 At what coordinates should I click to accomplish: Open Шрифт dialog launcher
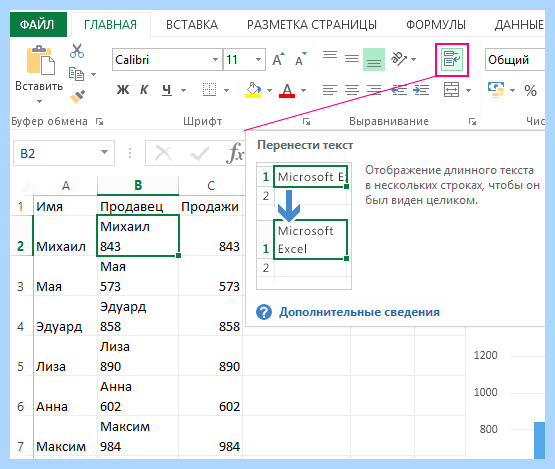tap(306, 122)
